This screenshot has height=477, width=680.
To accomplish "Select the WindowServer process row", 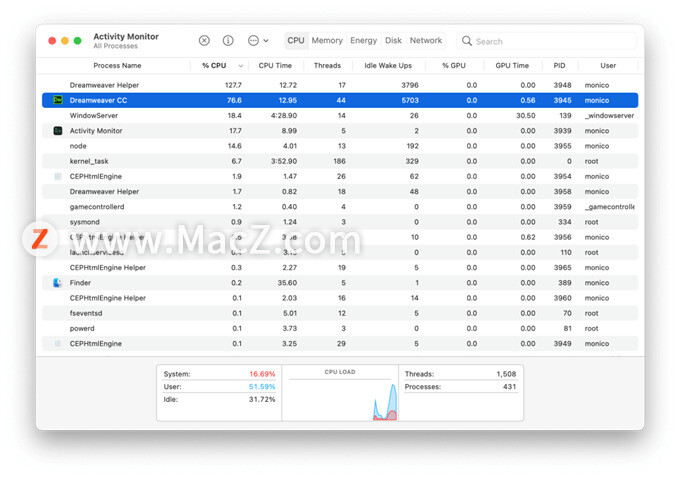I will pyautogui.click(x=340, y=115).
